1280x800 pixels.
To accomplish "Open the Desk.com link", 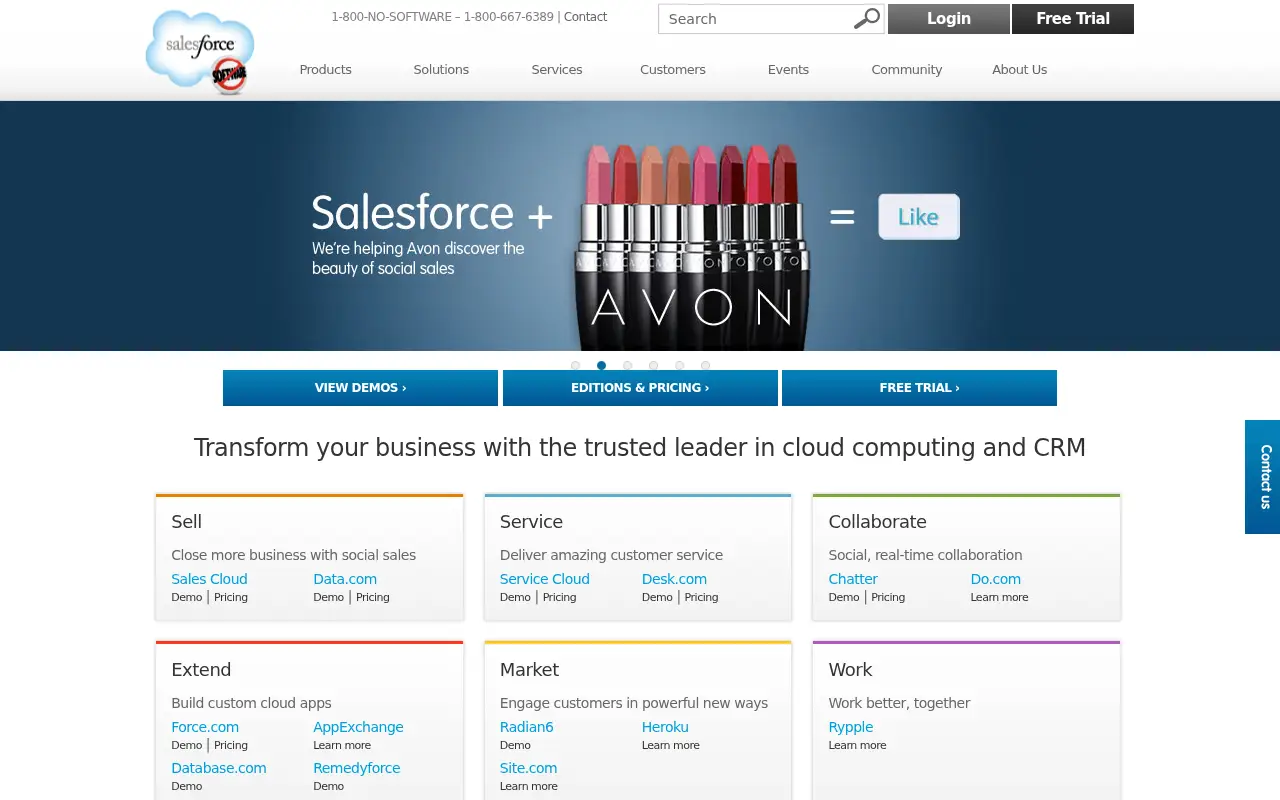I will pos(674,579).
